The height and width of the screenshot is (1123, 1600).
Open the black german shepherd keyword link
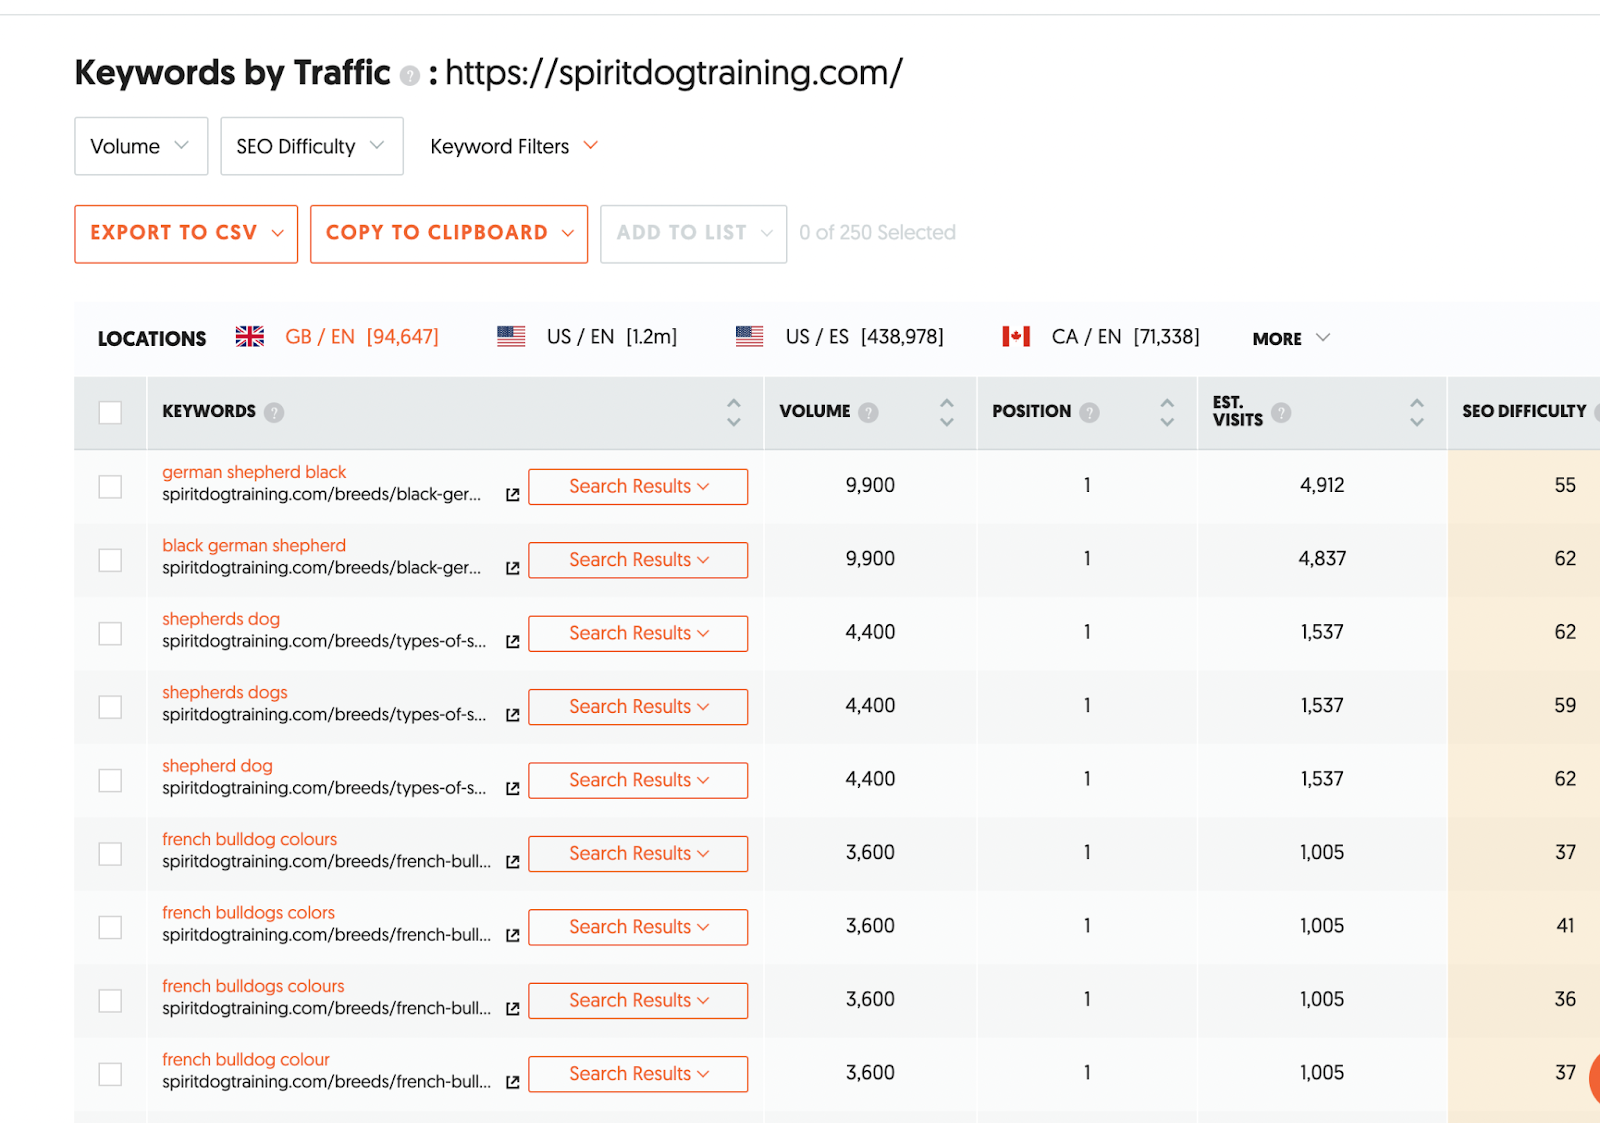pos(254,545)
